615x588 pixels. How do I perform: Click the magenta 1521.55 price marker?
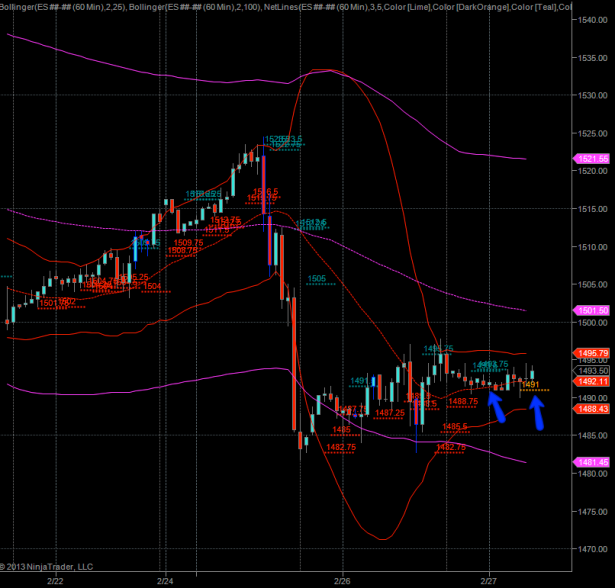(593, 159)
